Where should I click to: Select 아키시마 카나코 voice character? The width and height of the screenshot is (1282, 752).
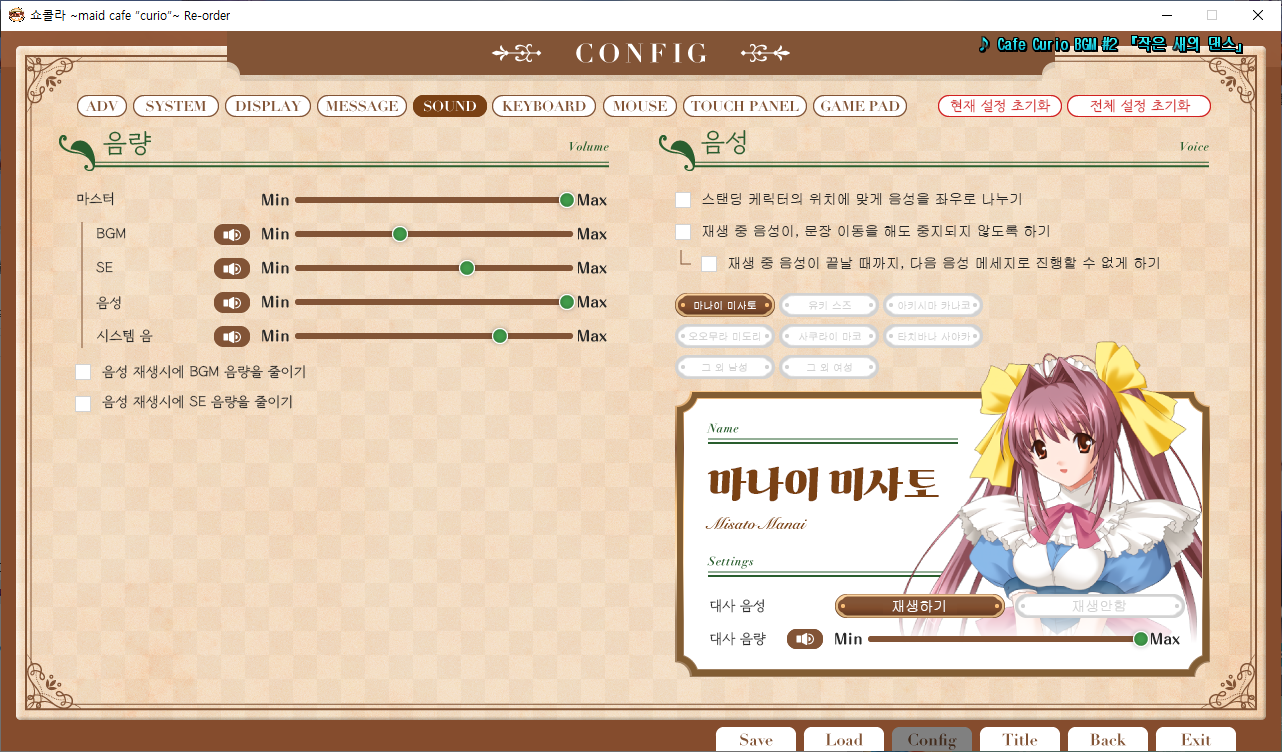[x=933, y=305]
